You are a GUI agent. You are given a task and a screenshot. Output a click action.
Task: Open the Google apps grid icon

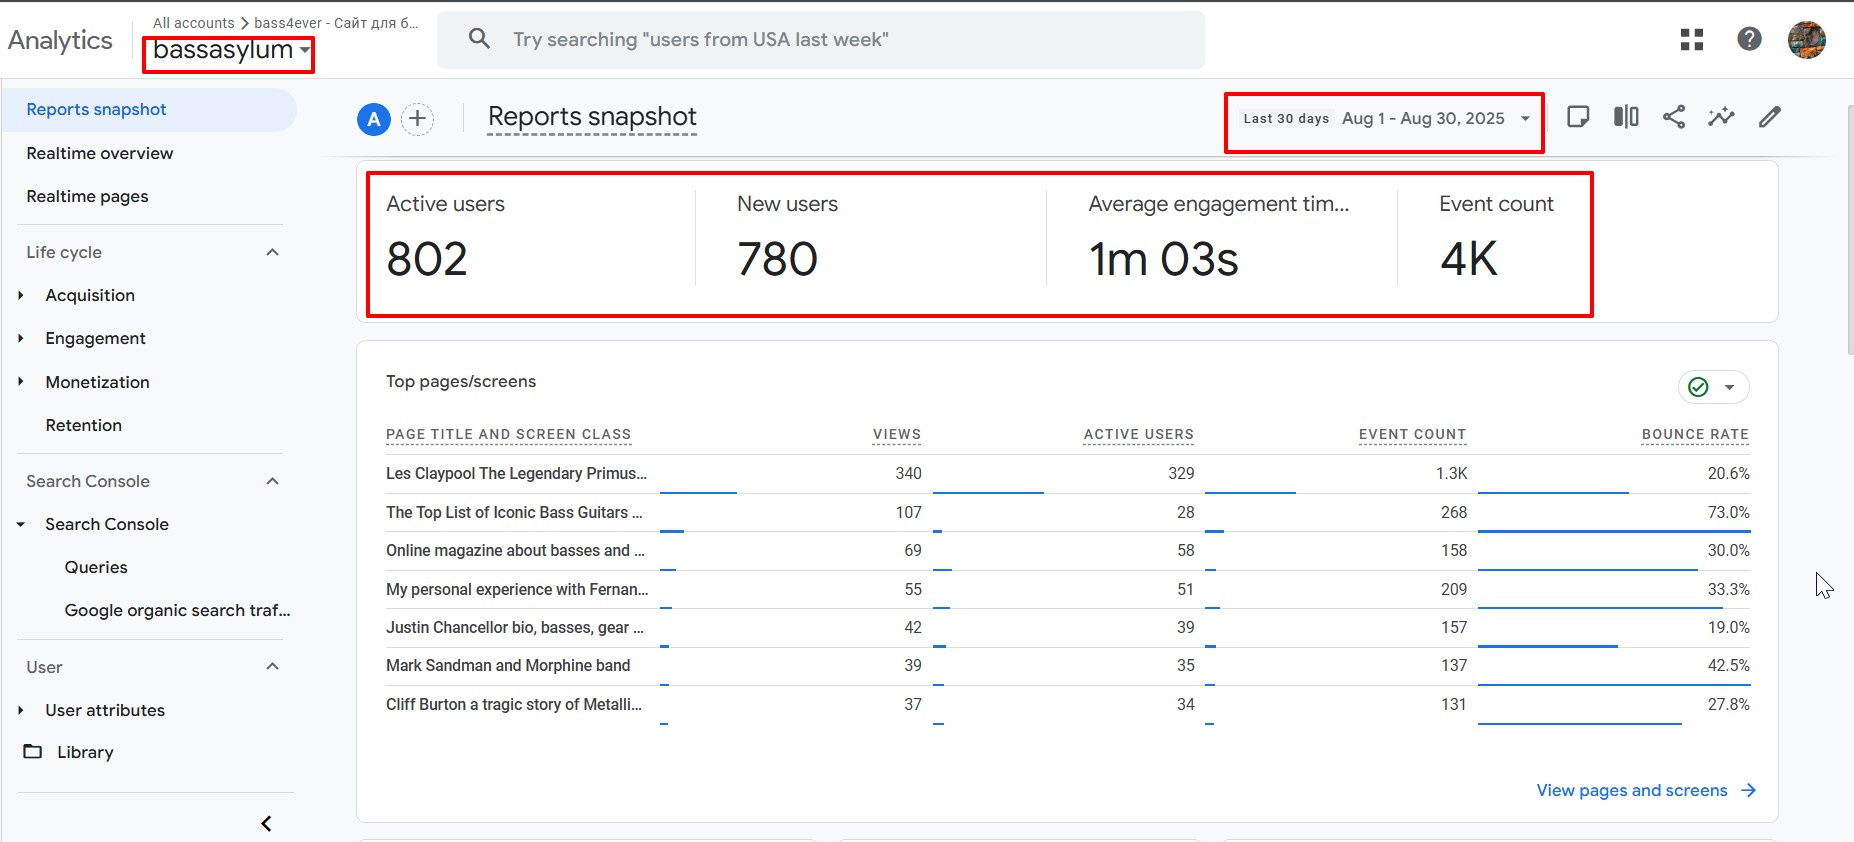tap(1692, 40)
